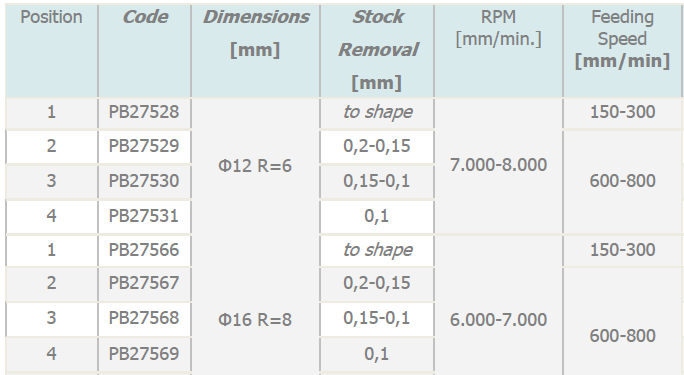Select code cell PB27567
Image resolution: width=684 pixels, height=375 pixels.
tap(145, 283)
